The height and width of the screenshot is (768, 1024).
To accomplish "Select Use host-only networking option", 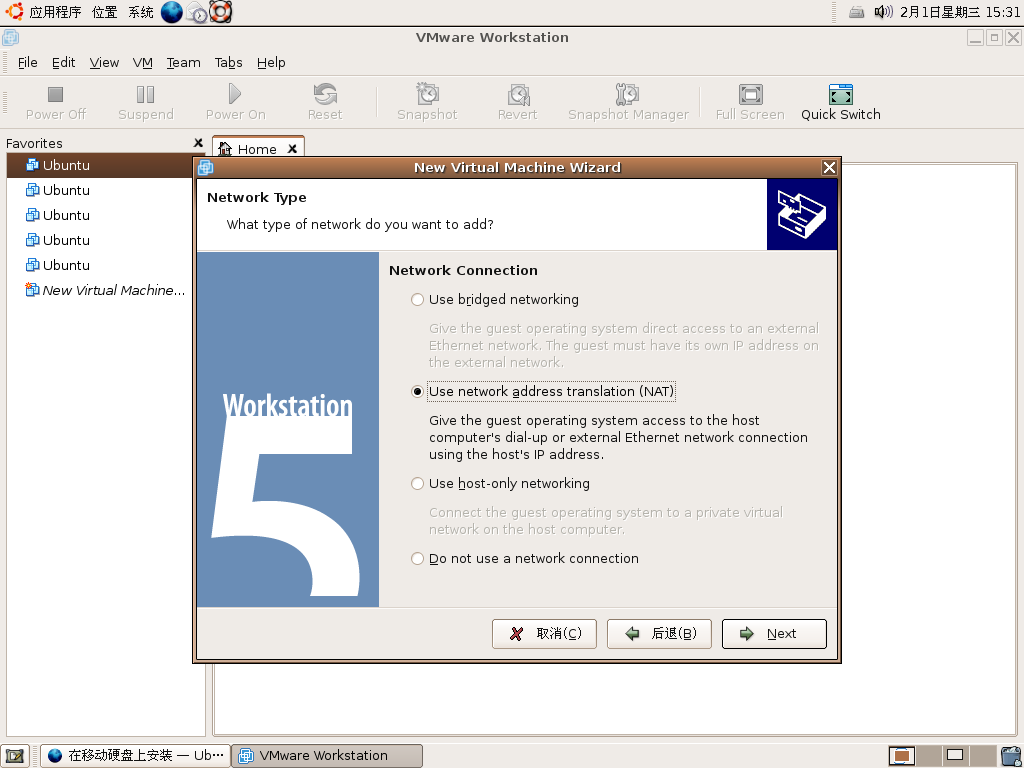I will 500,484.
